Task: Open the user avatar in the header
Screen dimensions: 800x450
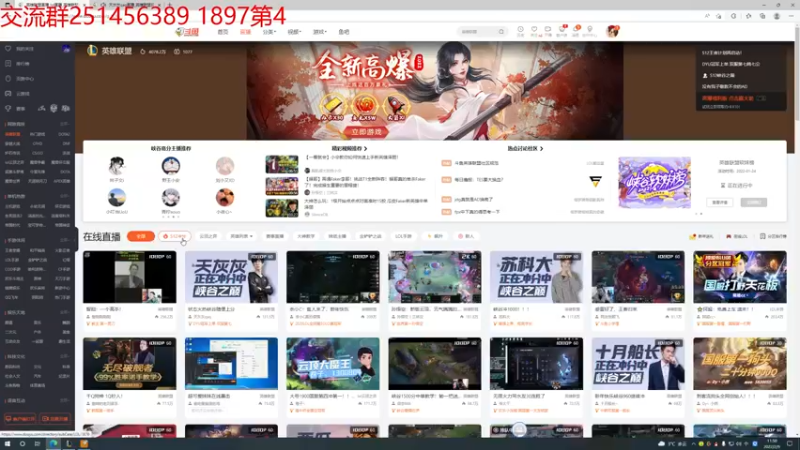Action: 612,31
